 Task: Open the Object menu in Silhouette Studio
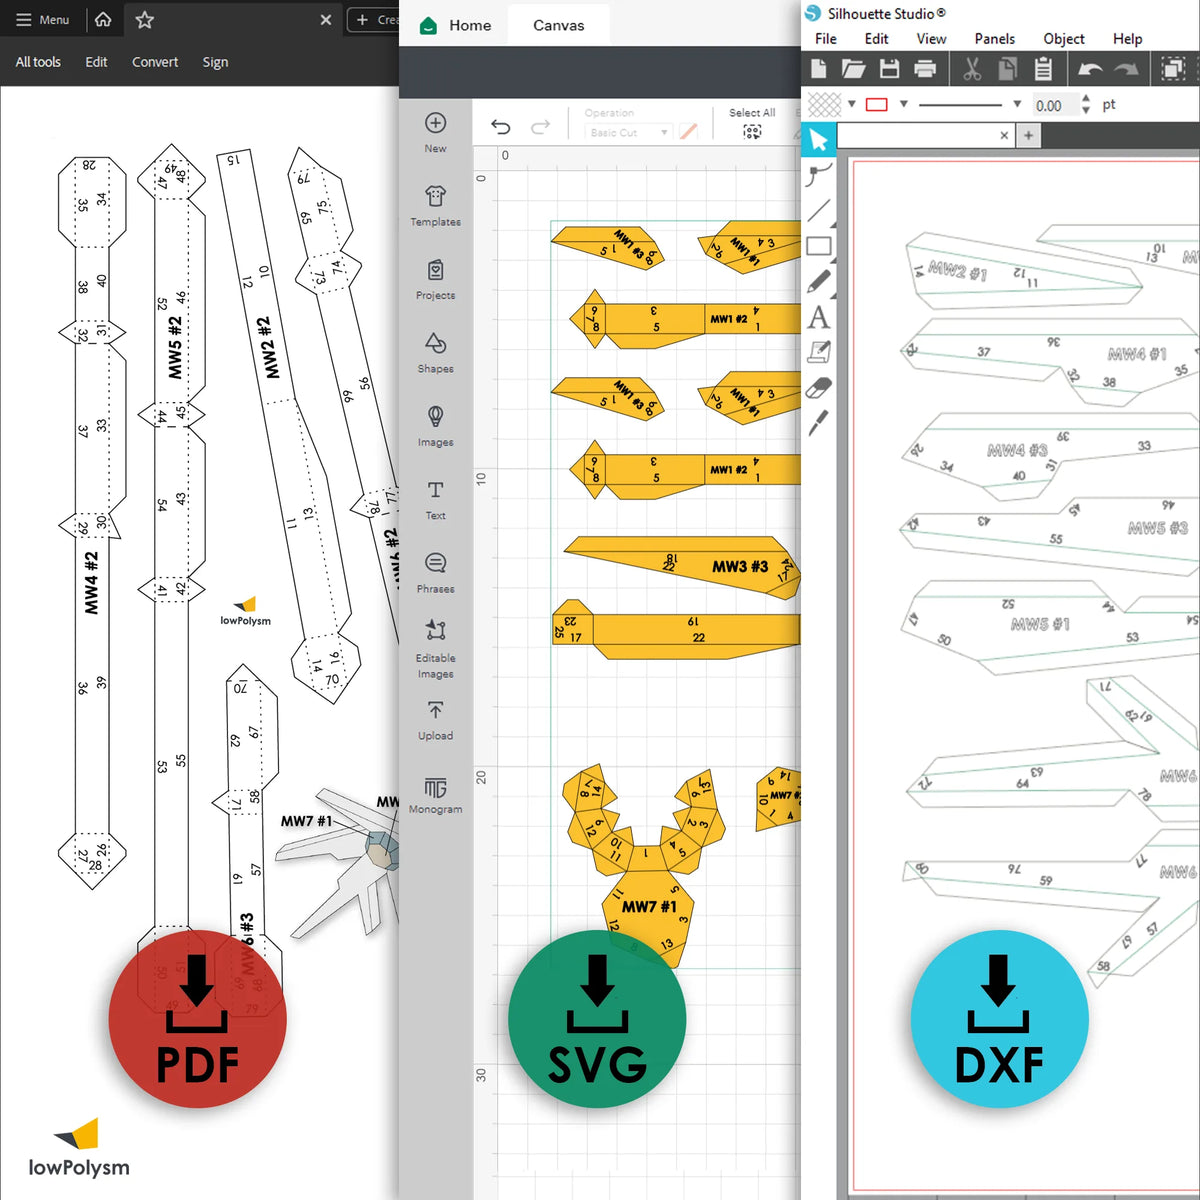(1063, 39)
